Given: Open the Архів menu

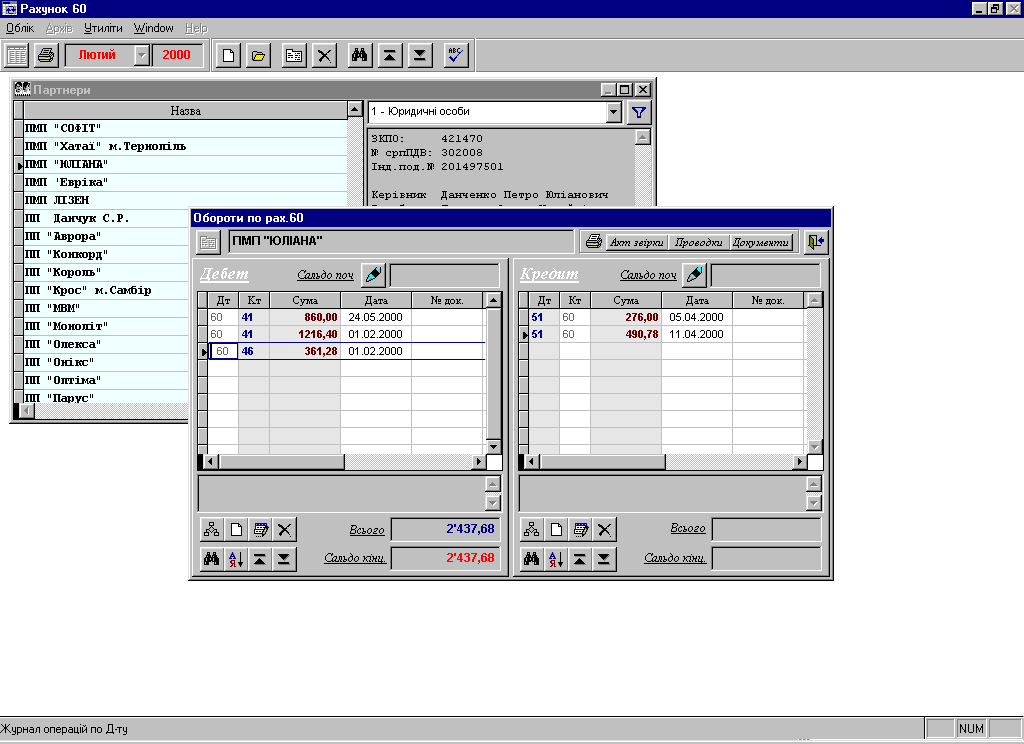Looking at the screenshot, I should pyautogui.click(x=59, y=28).
